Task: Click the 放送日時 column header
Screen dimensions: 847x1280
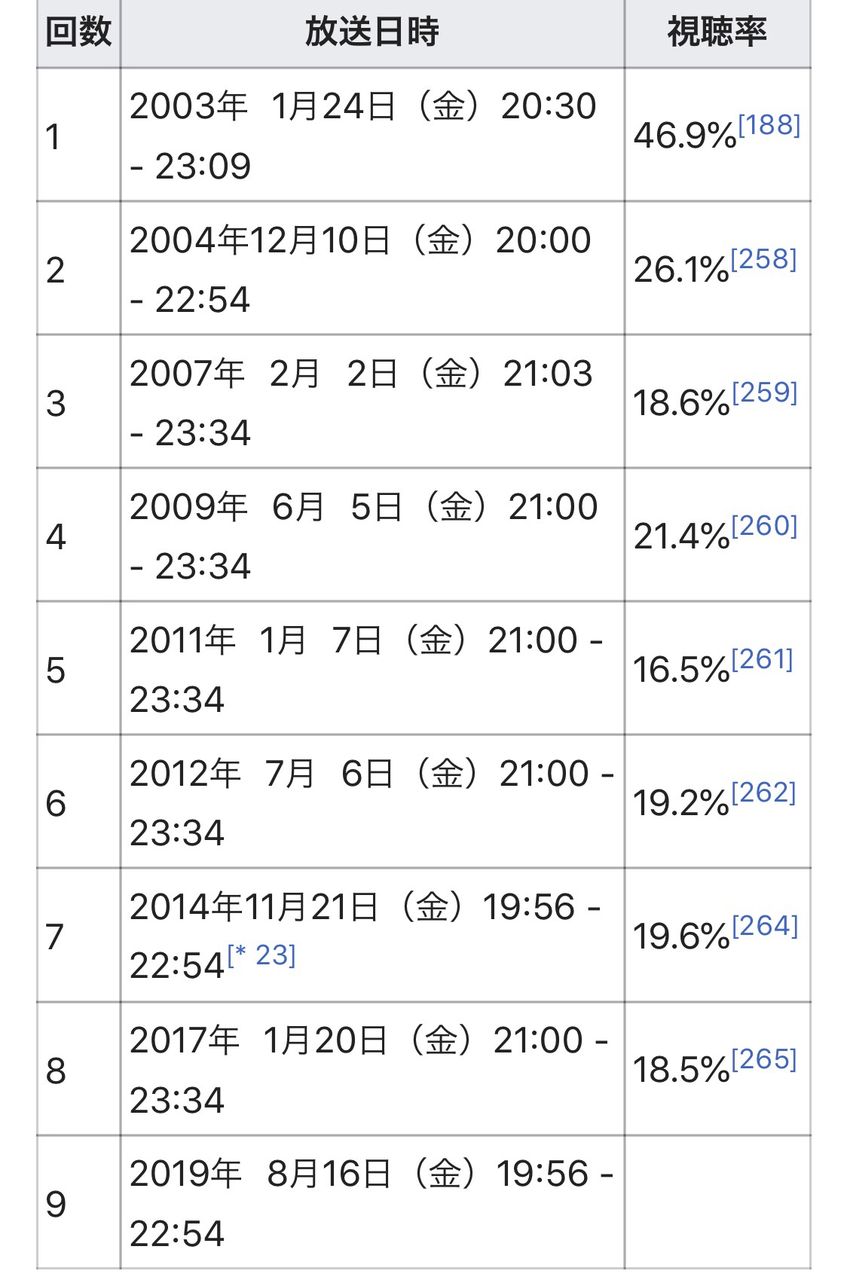Action: pyautogui.click(x=372, y=34)
